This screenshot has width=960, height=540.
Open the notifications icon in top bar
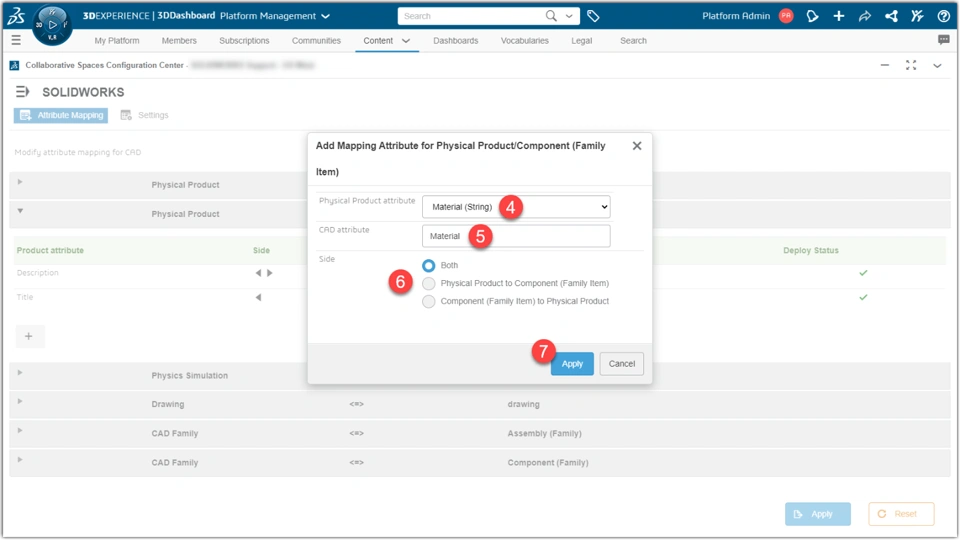[812, 16]
